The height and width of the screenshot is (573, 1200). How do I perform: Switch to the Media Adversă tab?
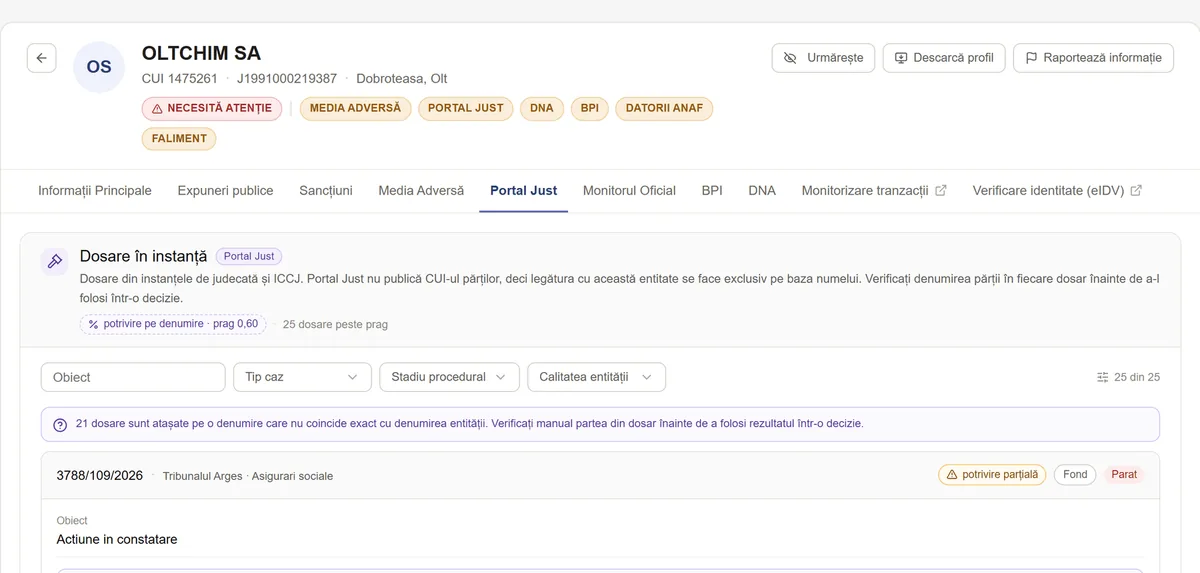pyautogui.click(x=421, y=190)
